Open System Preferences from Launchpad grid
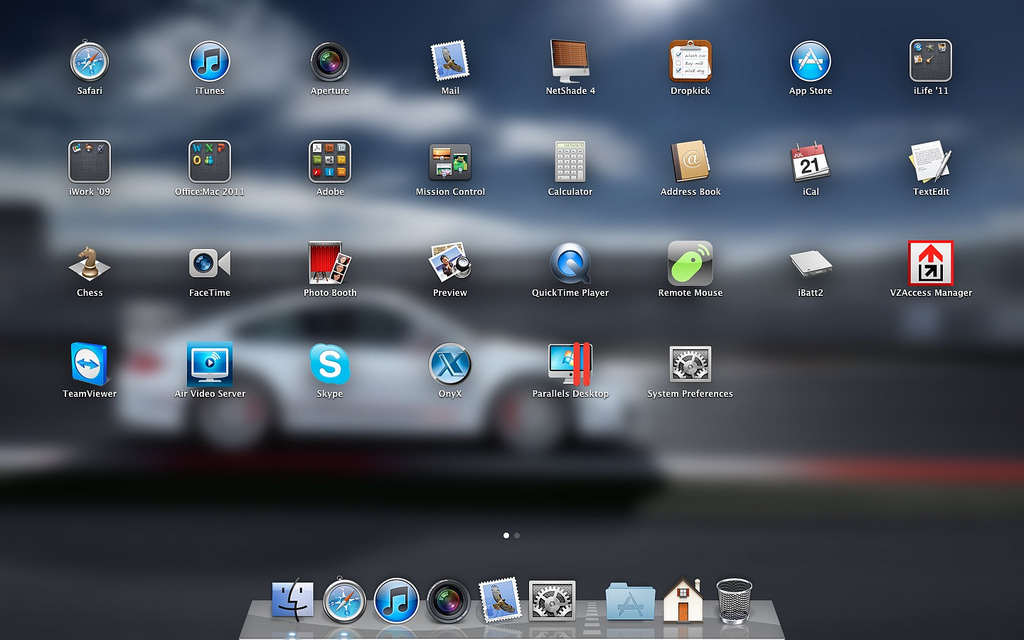The image size is (1024, 640). tap(690, 364)
